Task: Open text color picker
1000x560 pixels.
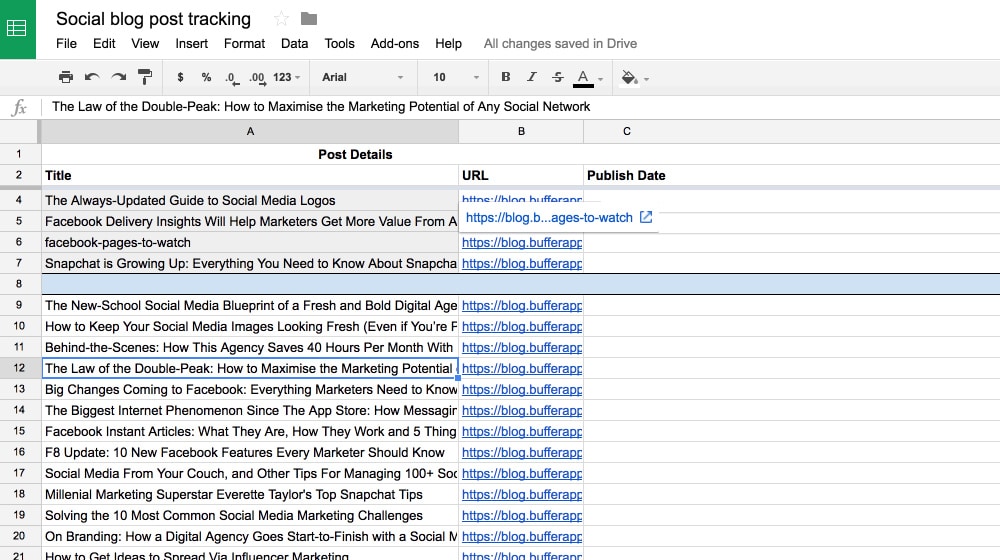Action: 583,78
